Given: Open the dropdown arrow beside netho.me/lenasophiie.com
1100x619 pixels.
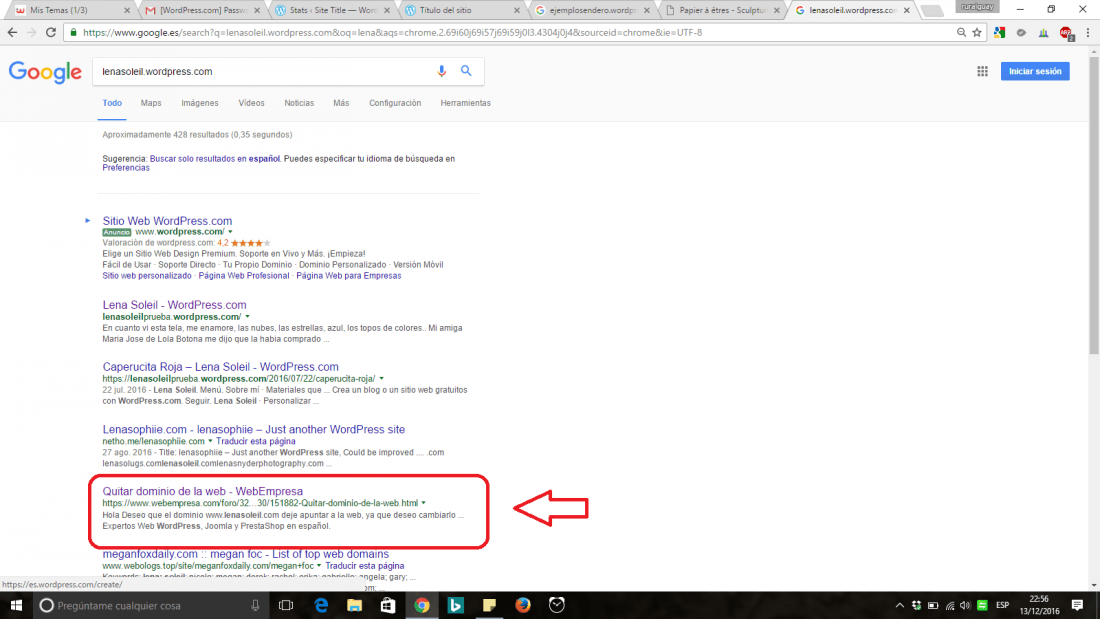Looking at the screenshot, I should 210,441.
